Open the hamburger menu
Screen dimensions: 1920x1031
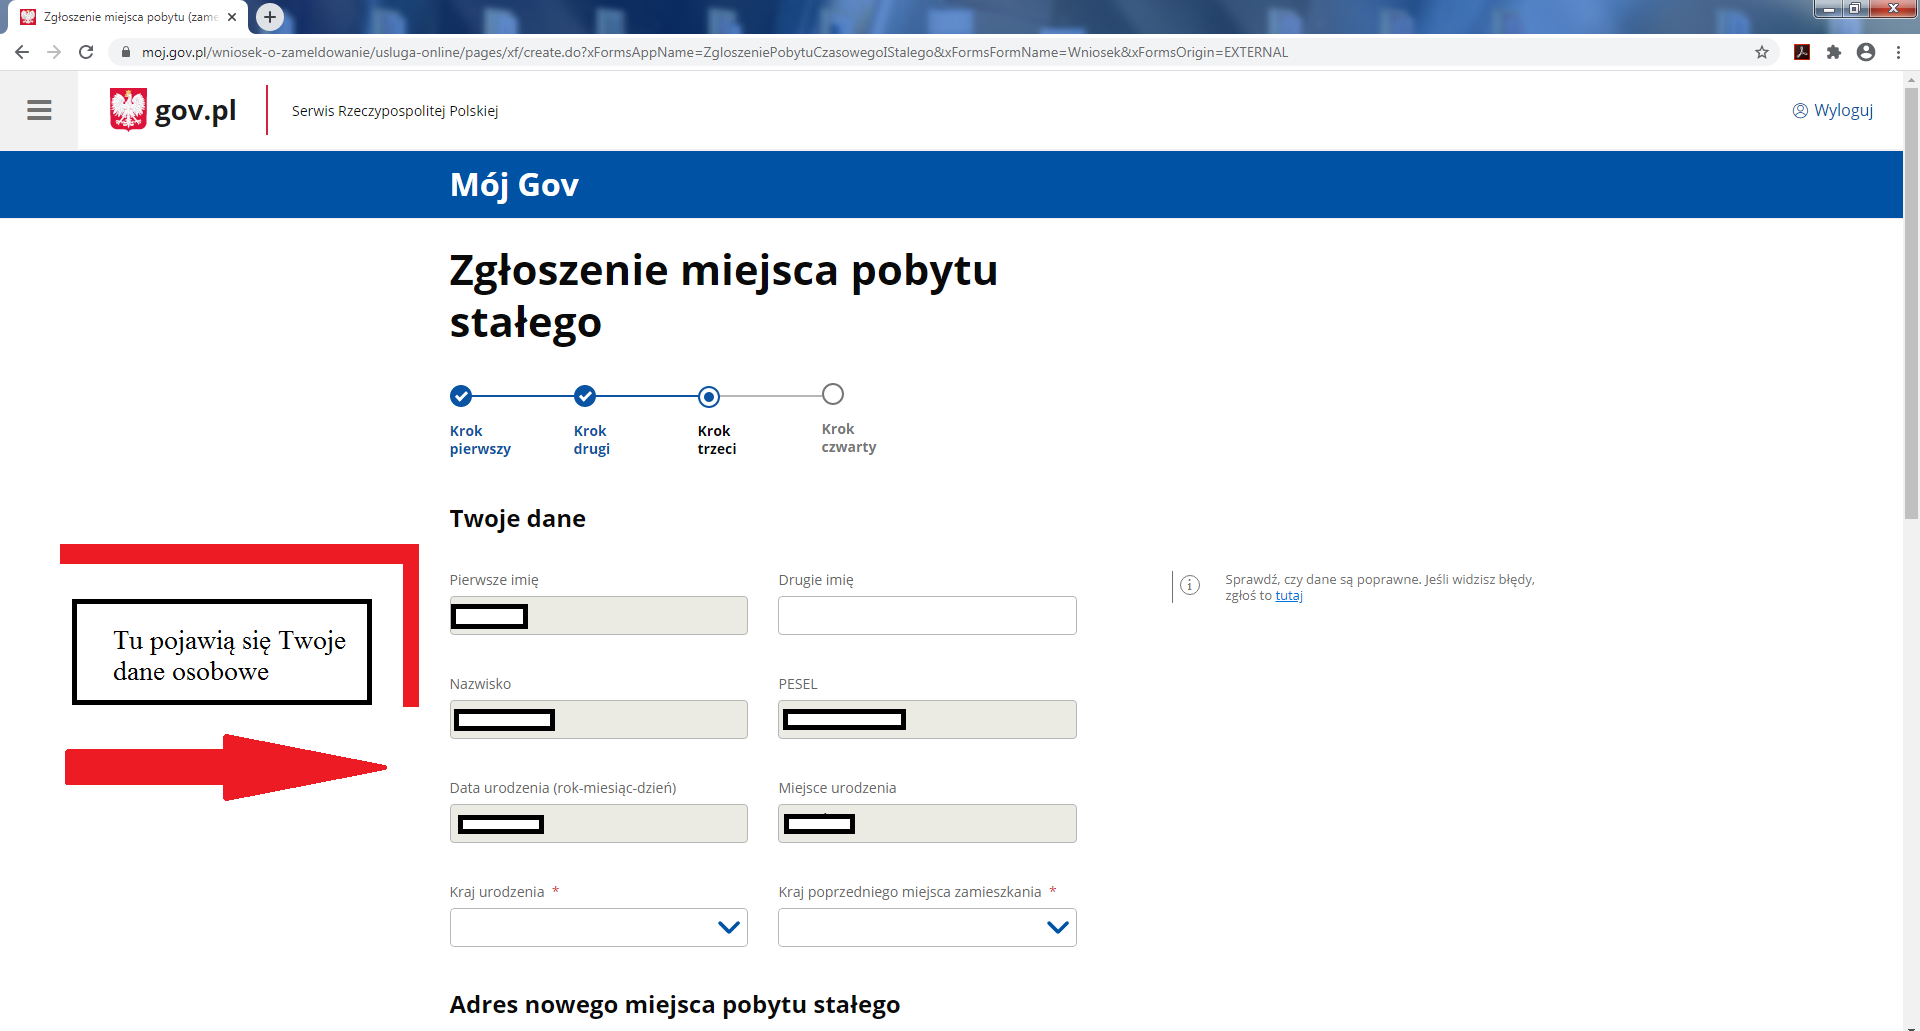39,110
